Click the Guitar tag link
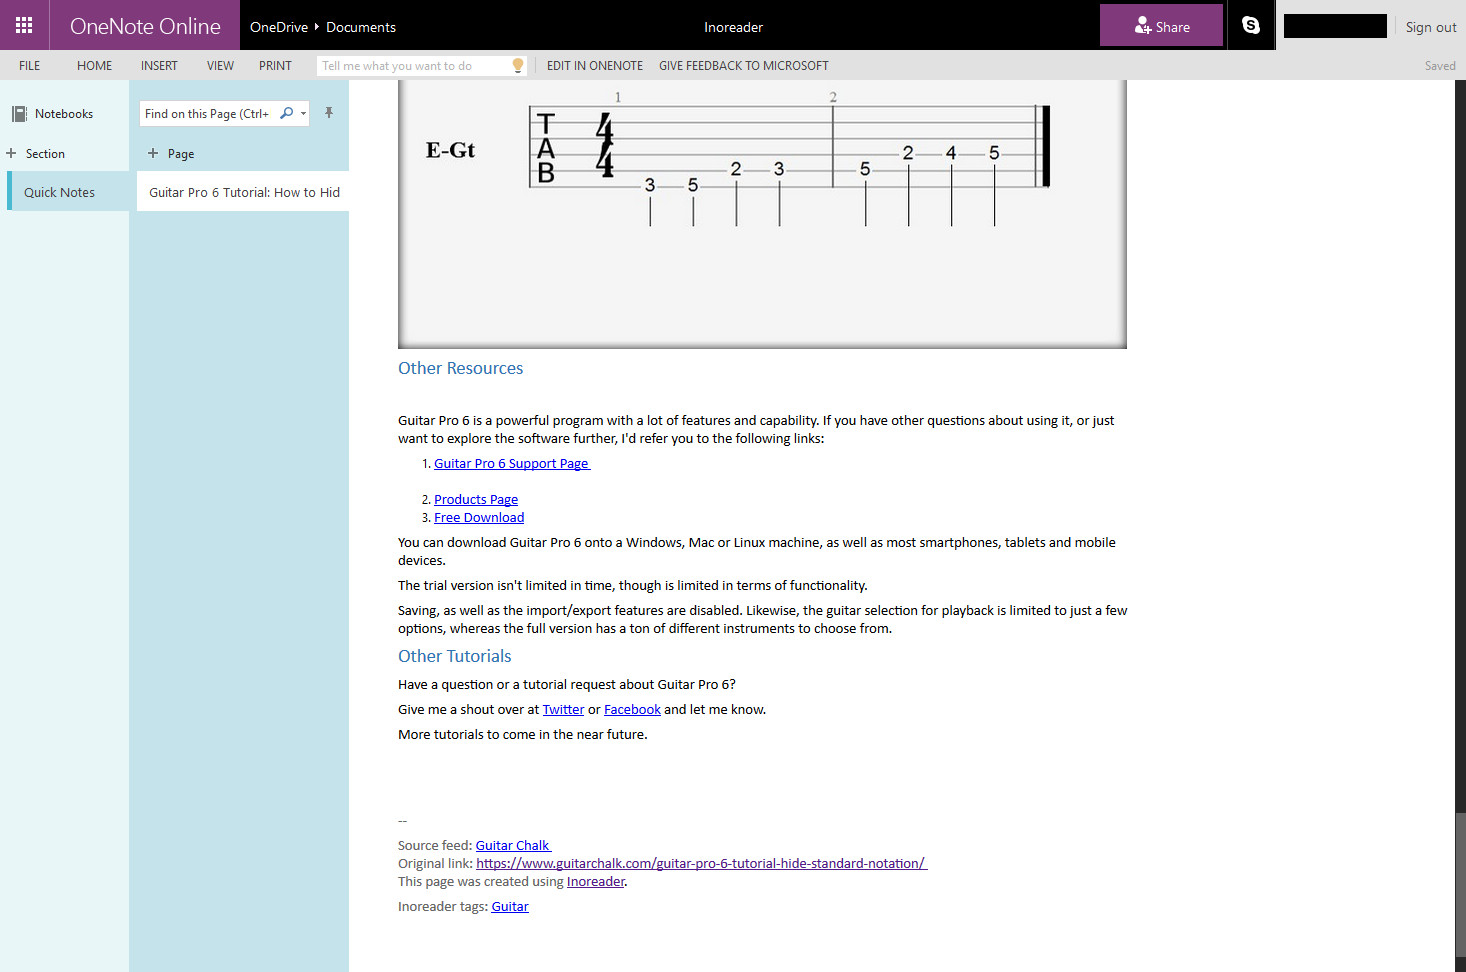 pos(510,906)
